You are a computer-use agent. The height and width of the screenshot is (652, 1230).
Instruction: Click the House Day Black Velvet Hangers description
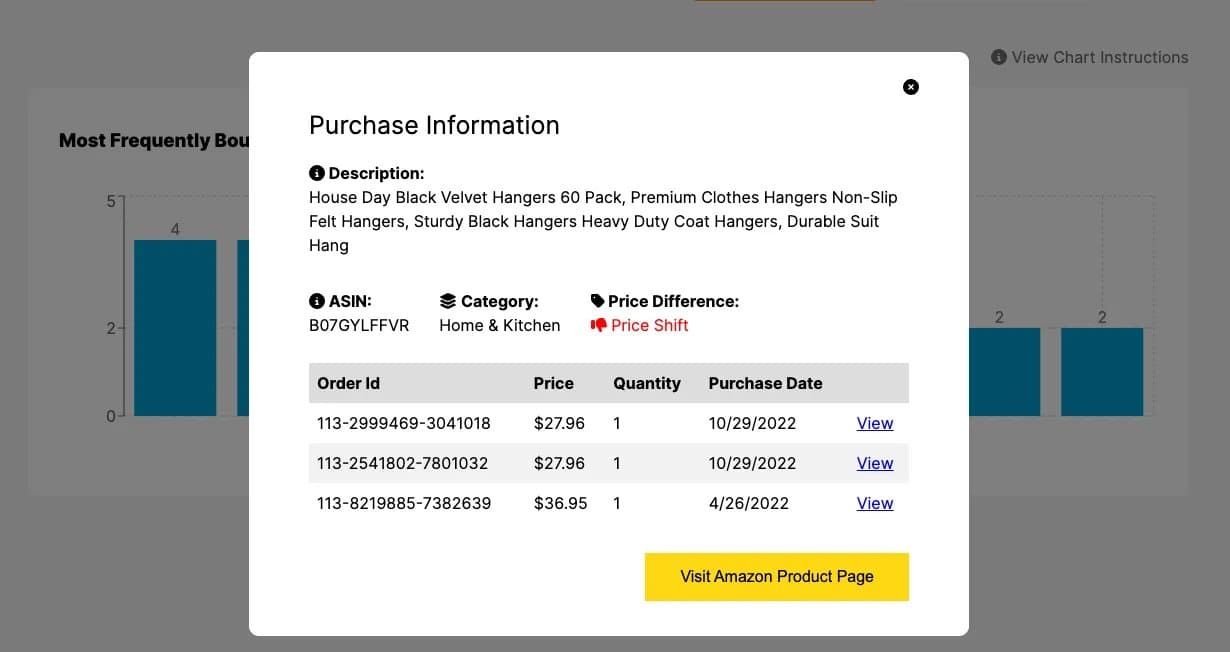click(x=603, y=221)
